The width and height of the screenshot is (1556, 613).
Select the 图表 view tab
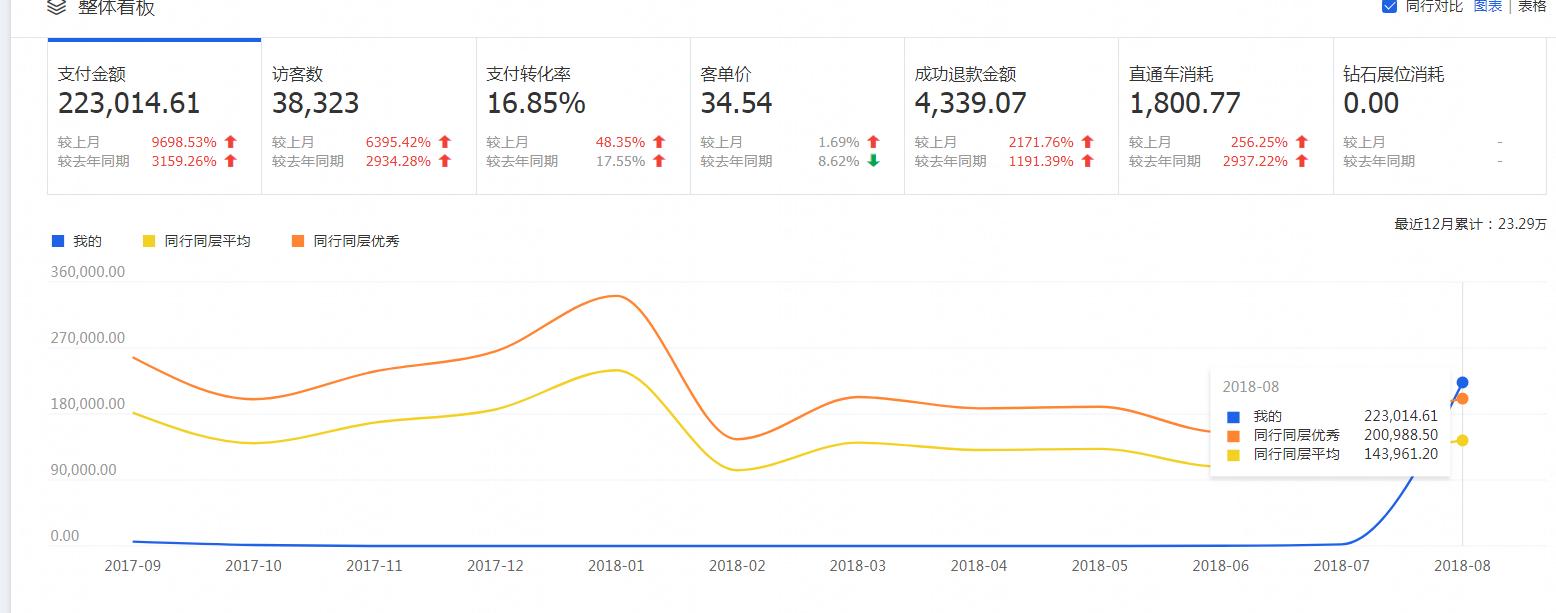(1489, 7)
